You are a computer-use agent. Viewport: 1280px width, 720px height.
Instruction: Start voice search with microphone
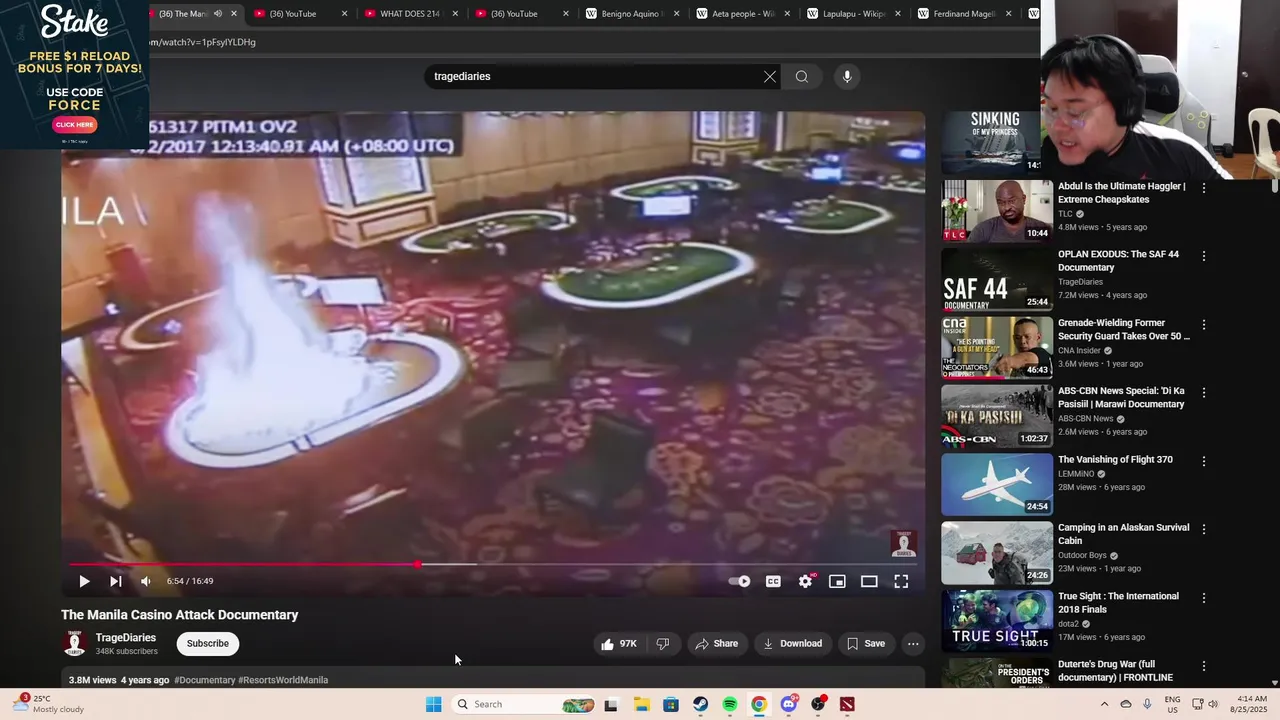pyautogui.click(x=847, y=76)
